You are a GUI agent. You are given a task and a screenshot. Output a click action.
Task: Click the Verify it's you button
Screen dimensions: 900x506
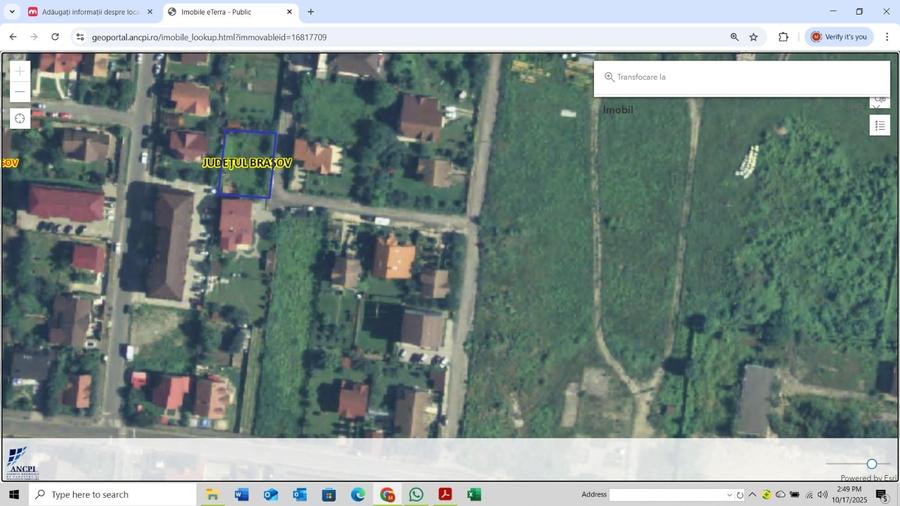[x=839, y=37]
